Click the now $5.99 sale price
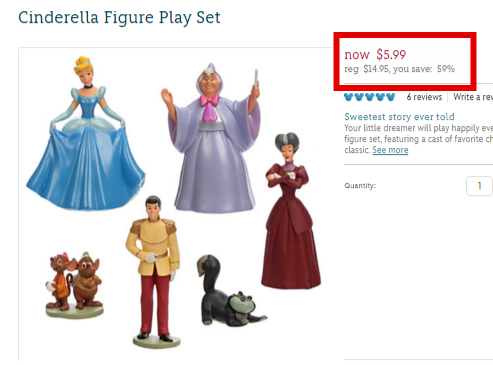The image size is (493, 365). point(375,54)
